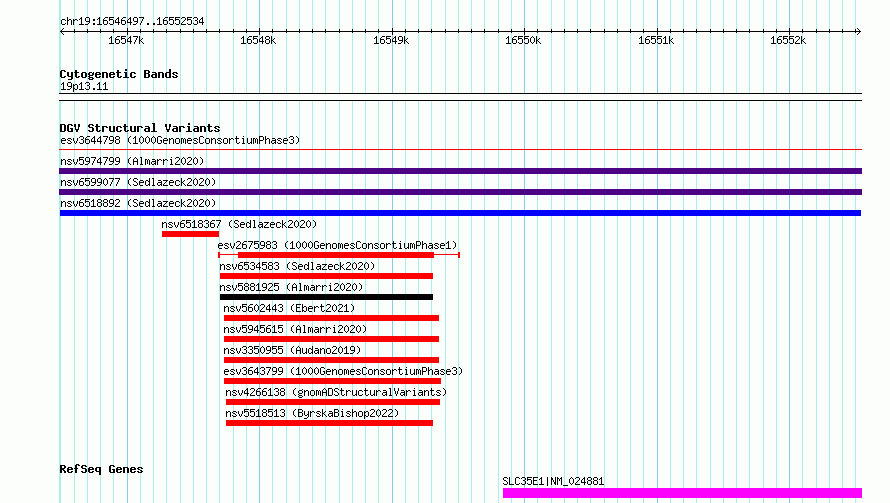The width and height of the screenshot is (890, 503).
Task: Click the red nsv5945615 variant bar
Action: coord(331,339)
